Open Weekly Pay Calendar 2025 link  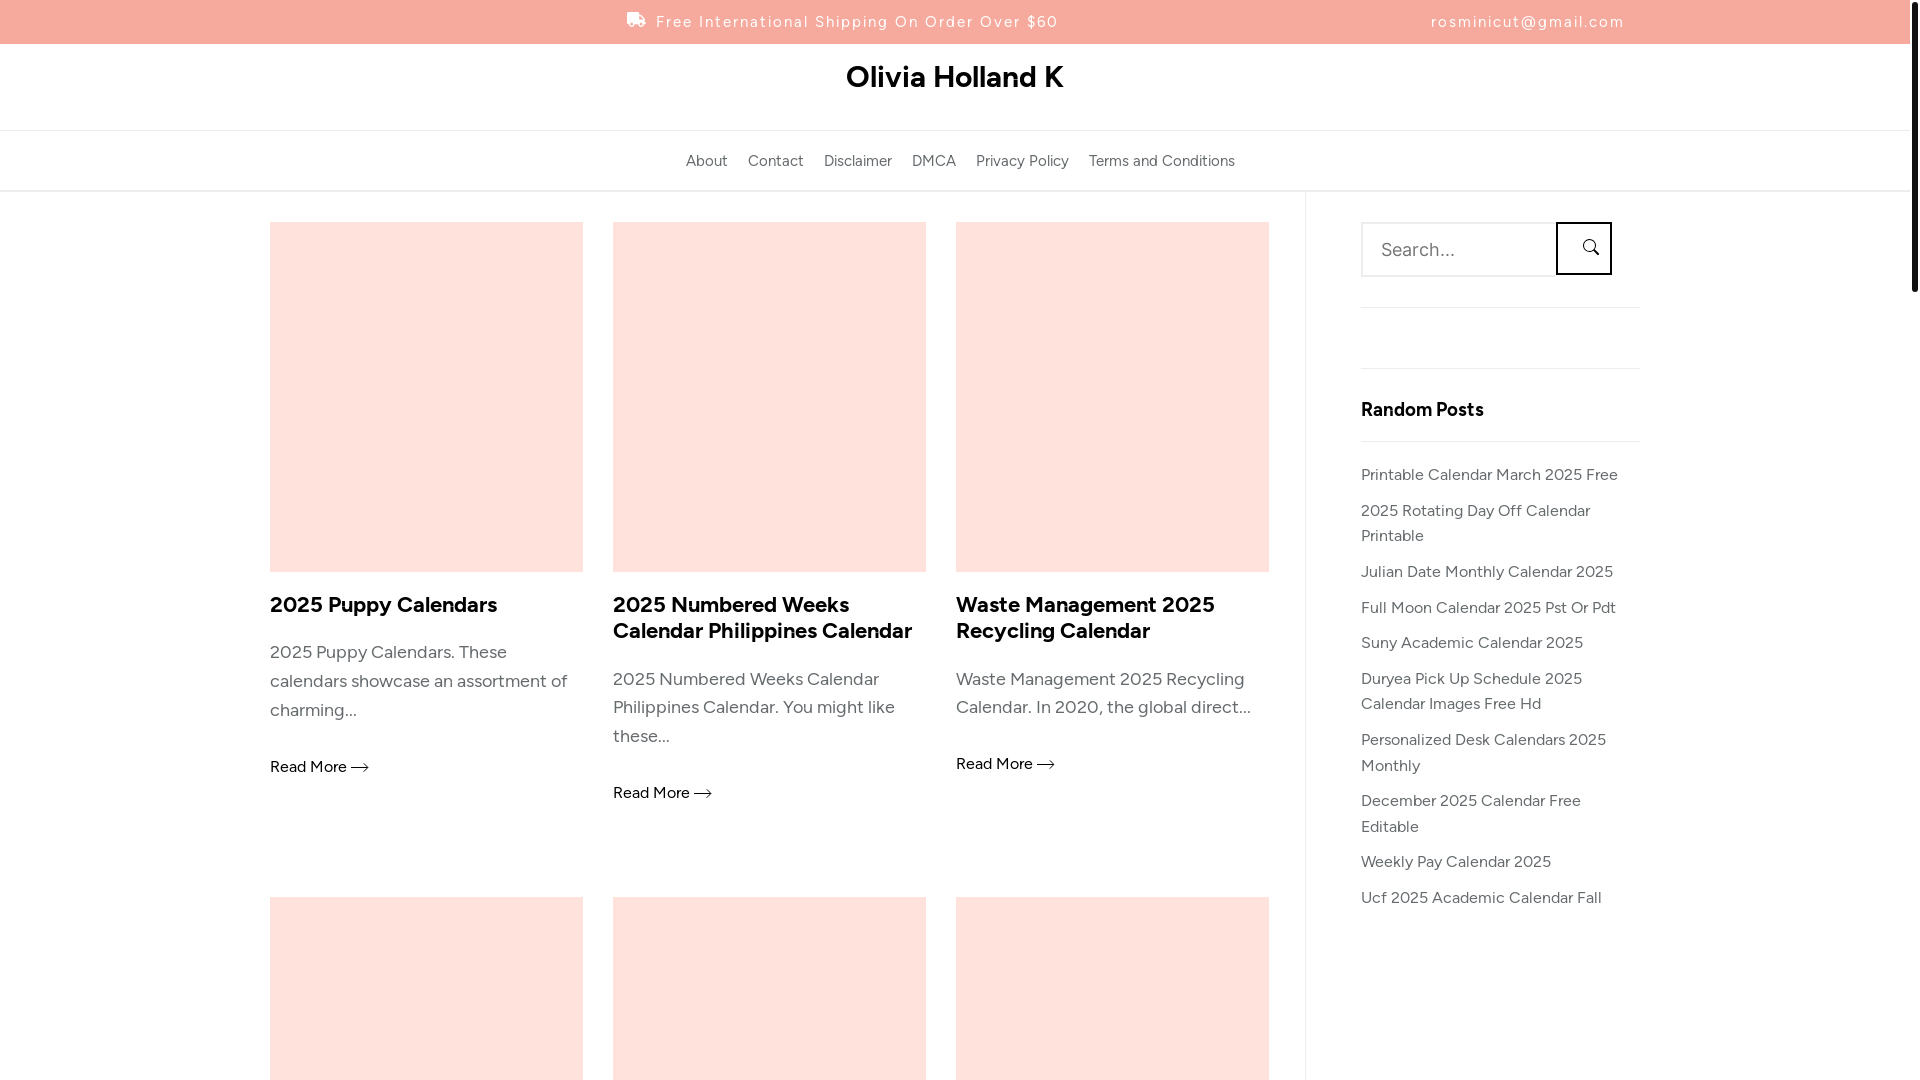[1455, 862]
